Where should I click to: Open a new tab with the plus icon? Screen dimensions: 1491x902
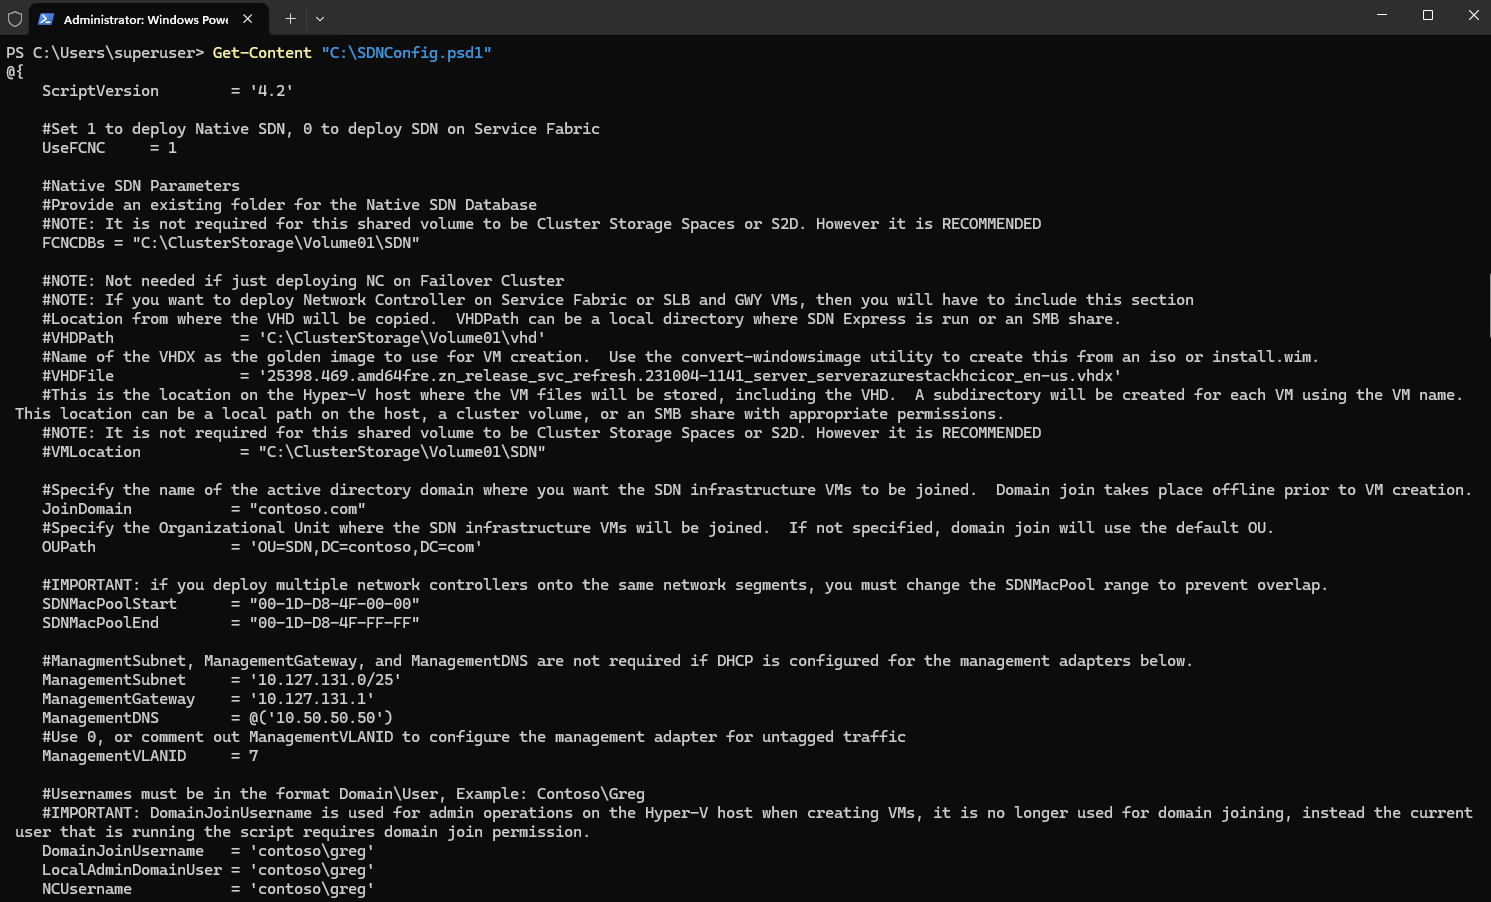290,18
